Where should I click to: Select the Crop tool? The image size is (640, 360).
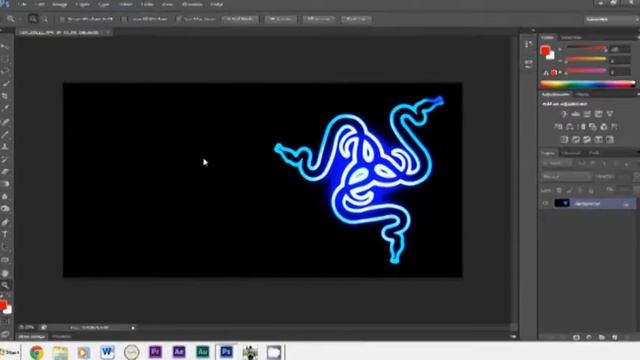(x=5, y=96)
